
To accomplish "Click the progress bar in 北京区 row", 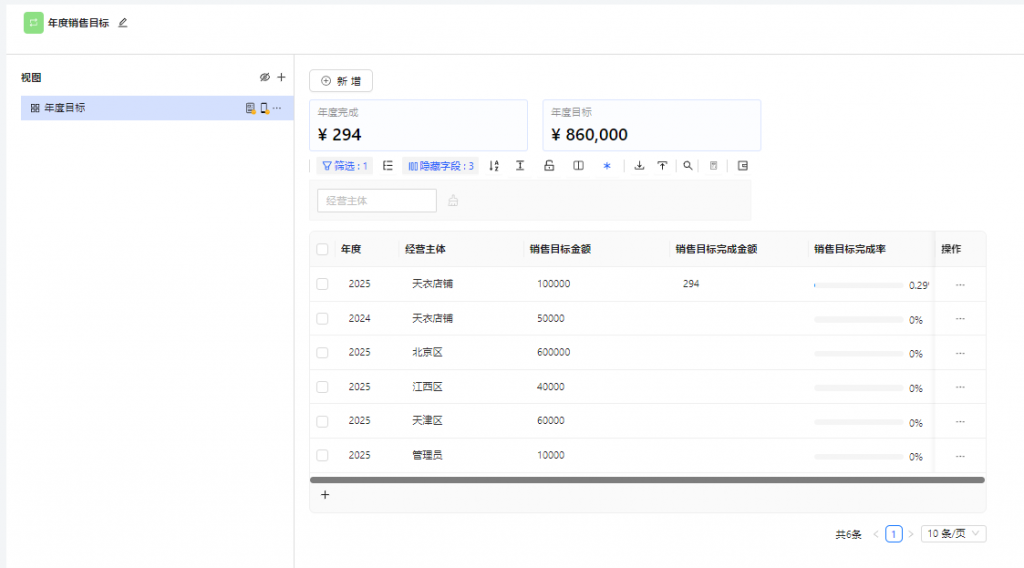I will tap(858, 353).
